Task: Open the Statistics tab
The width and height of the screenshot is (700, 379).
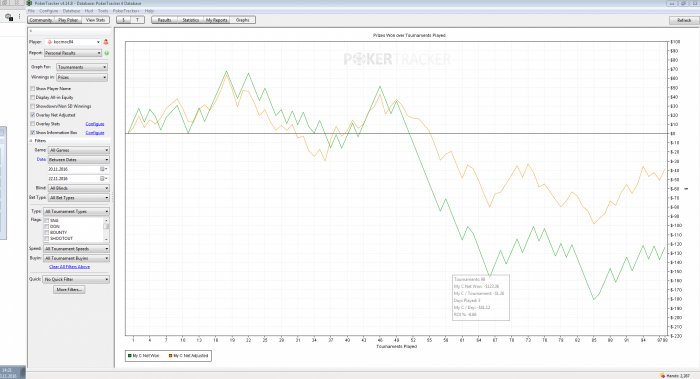Action: [191, 20]
